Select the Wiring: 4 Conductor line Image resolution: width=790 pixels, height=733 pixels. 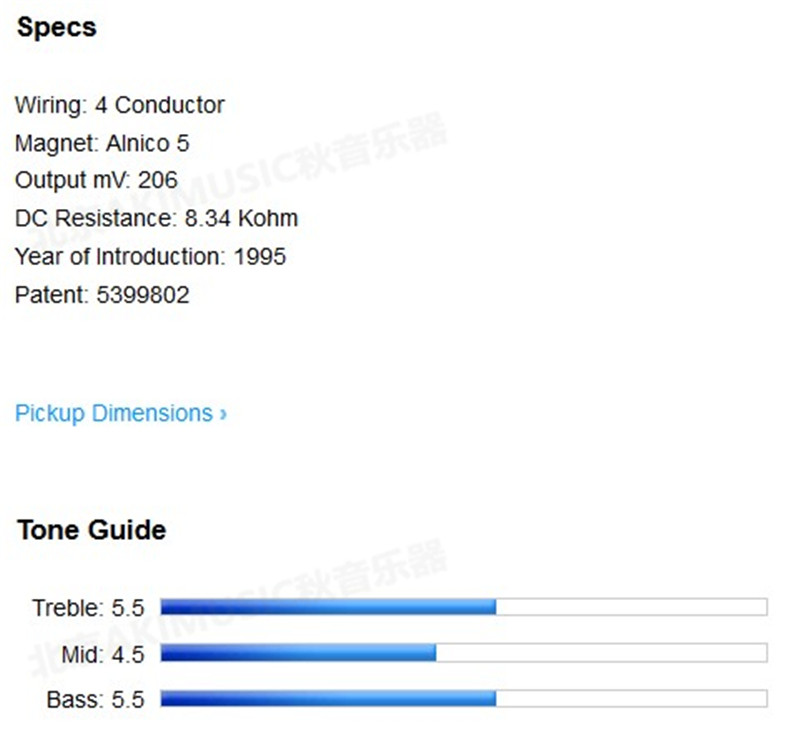point(120,105)
